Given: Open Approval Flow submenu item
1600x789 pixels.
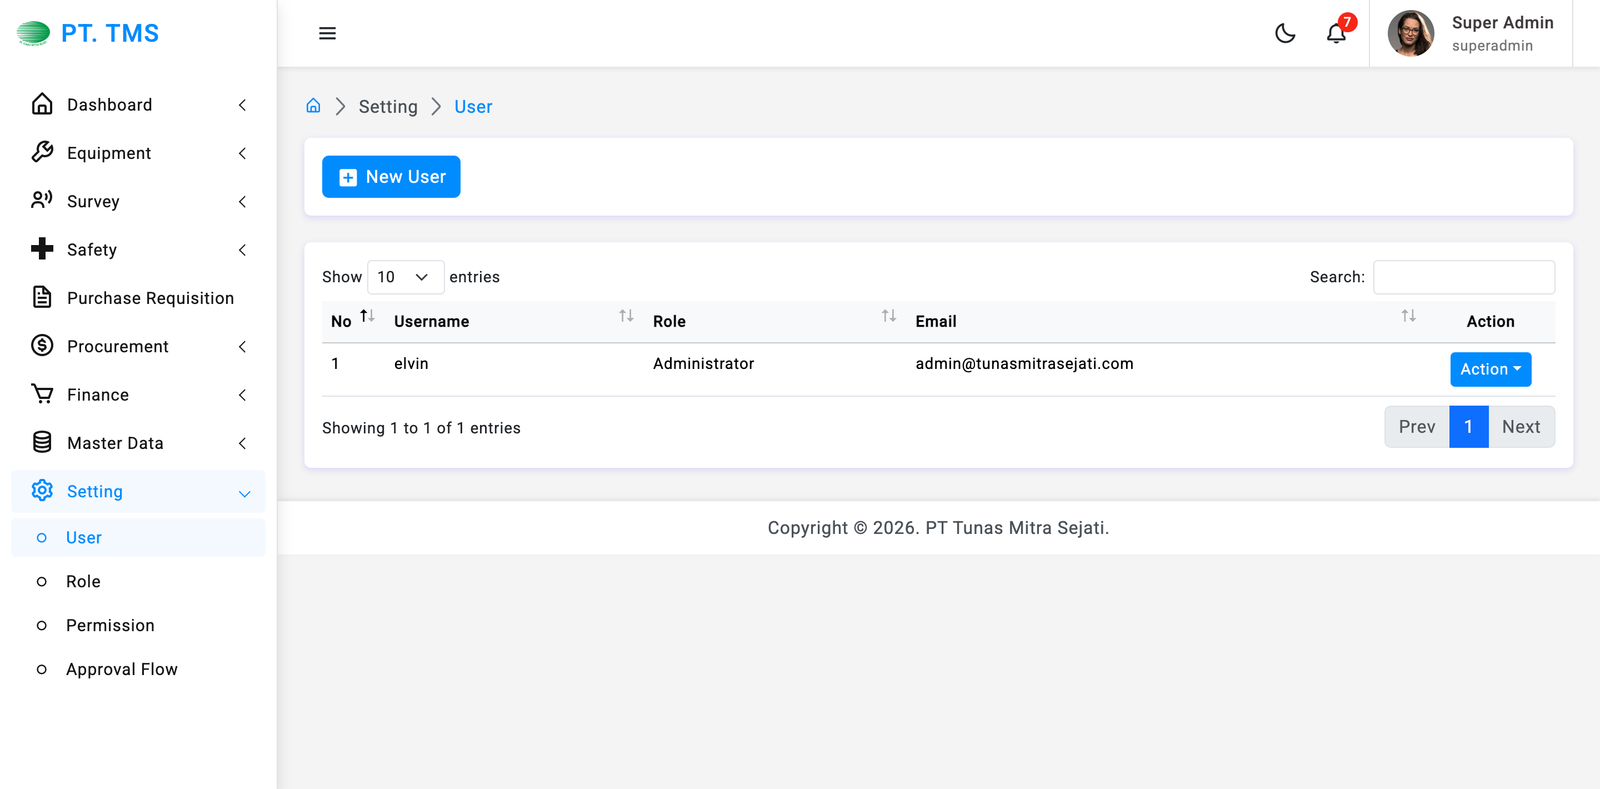Looking at the screenshot, I should tap(121, 669).
